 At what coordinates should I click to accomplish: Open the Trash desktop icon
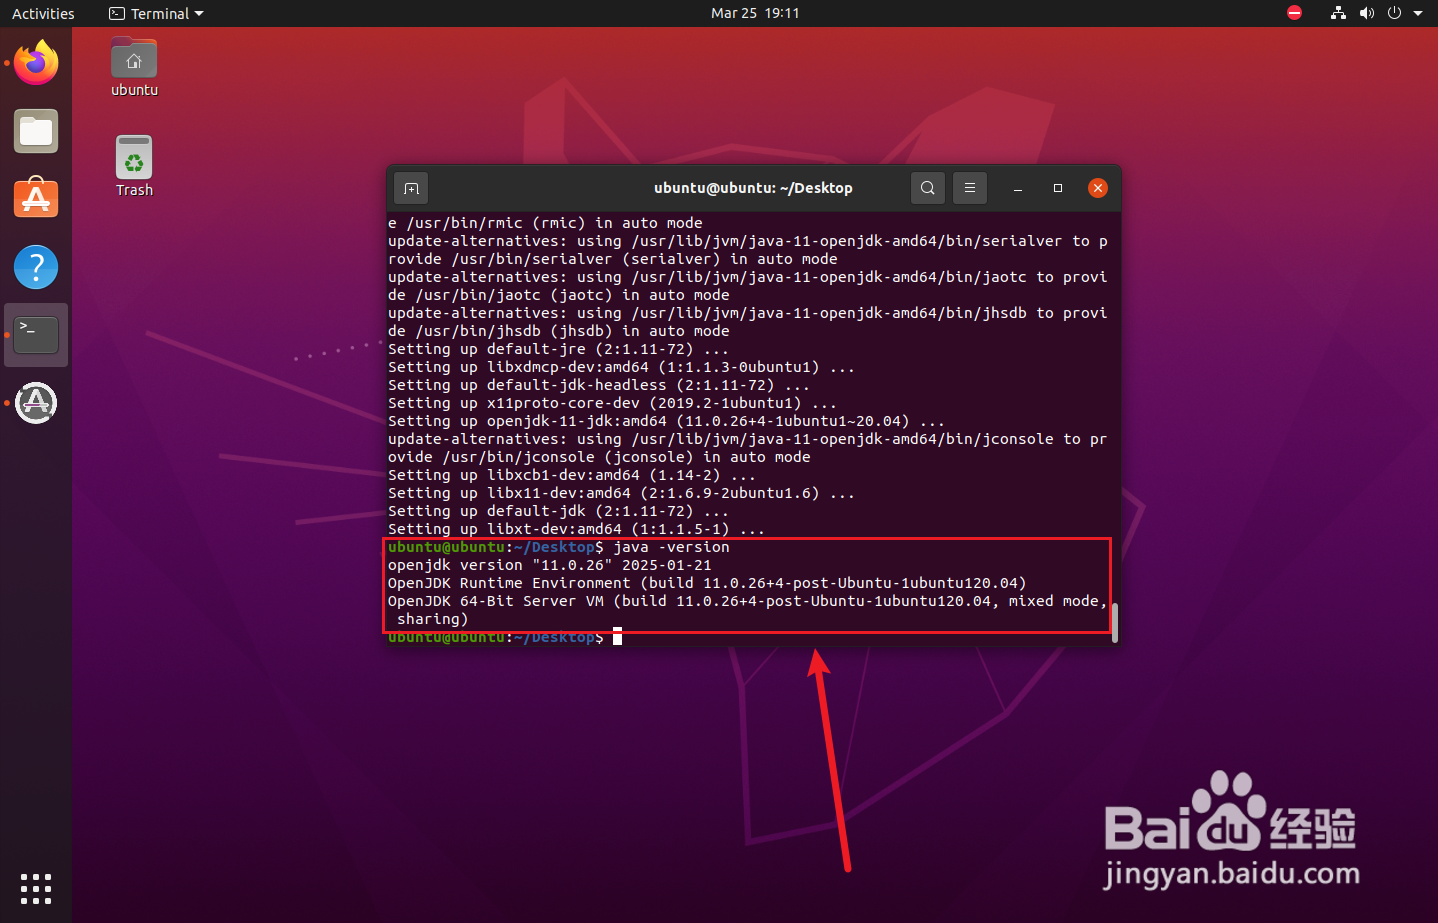[134, 166]
